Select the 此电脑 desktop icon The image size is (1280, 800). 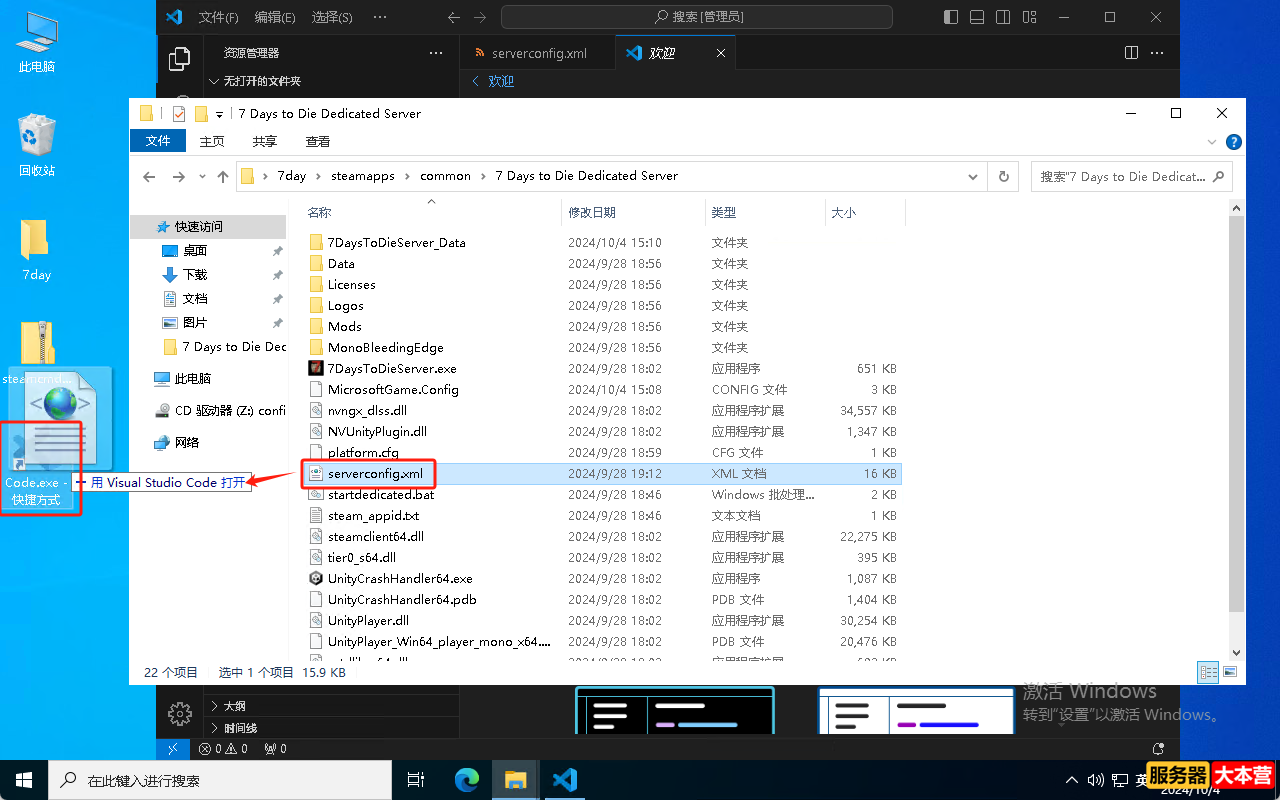tap(36, 42)
